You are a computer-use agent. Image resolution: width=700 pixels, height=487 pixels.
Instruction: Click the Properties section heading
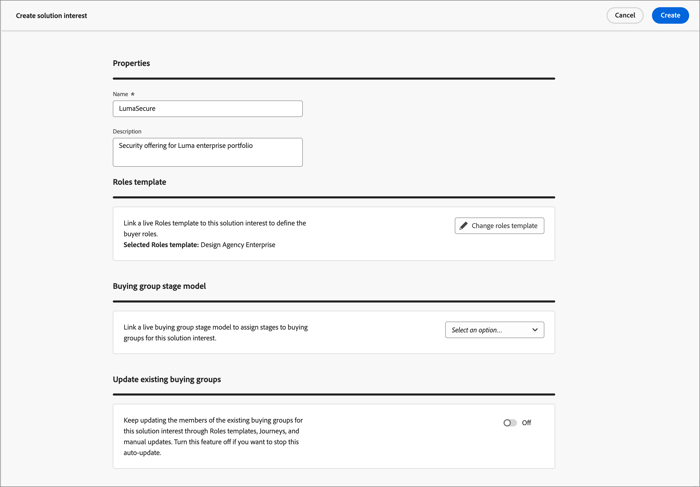(x=131, y=63)
